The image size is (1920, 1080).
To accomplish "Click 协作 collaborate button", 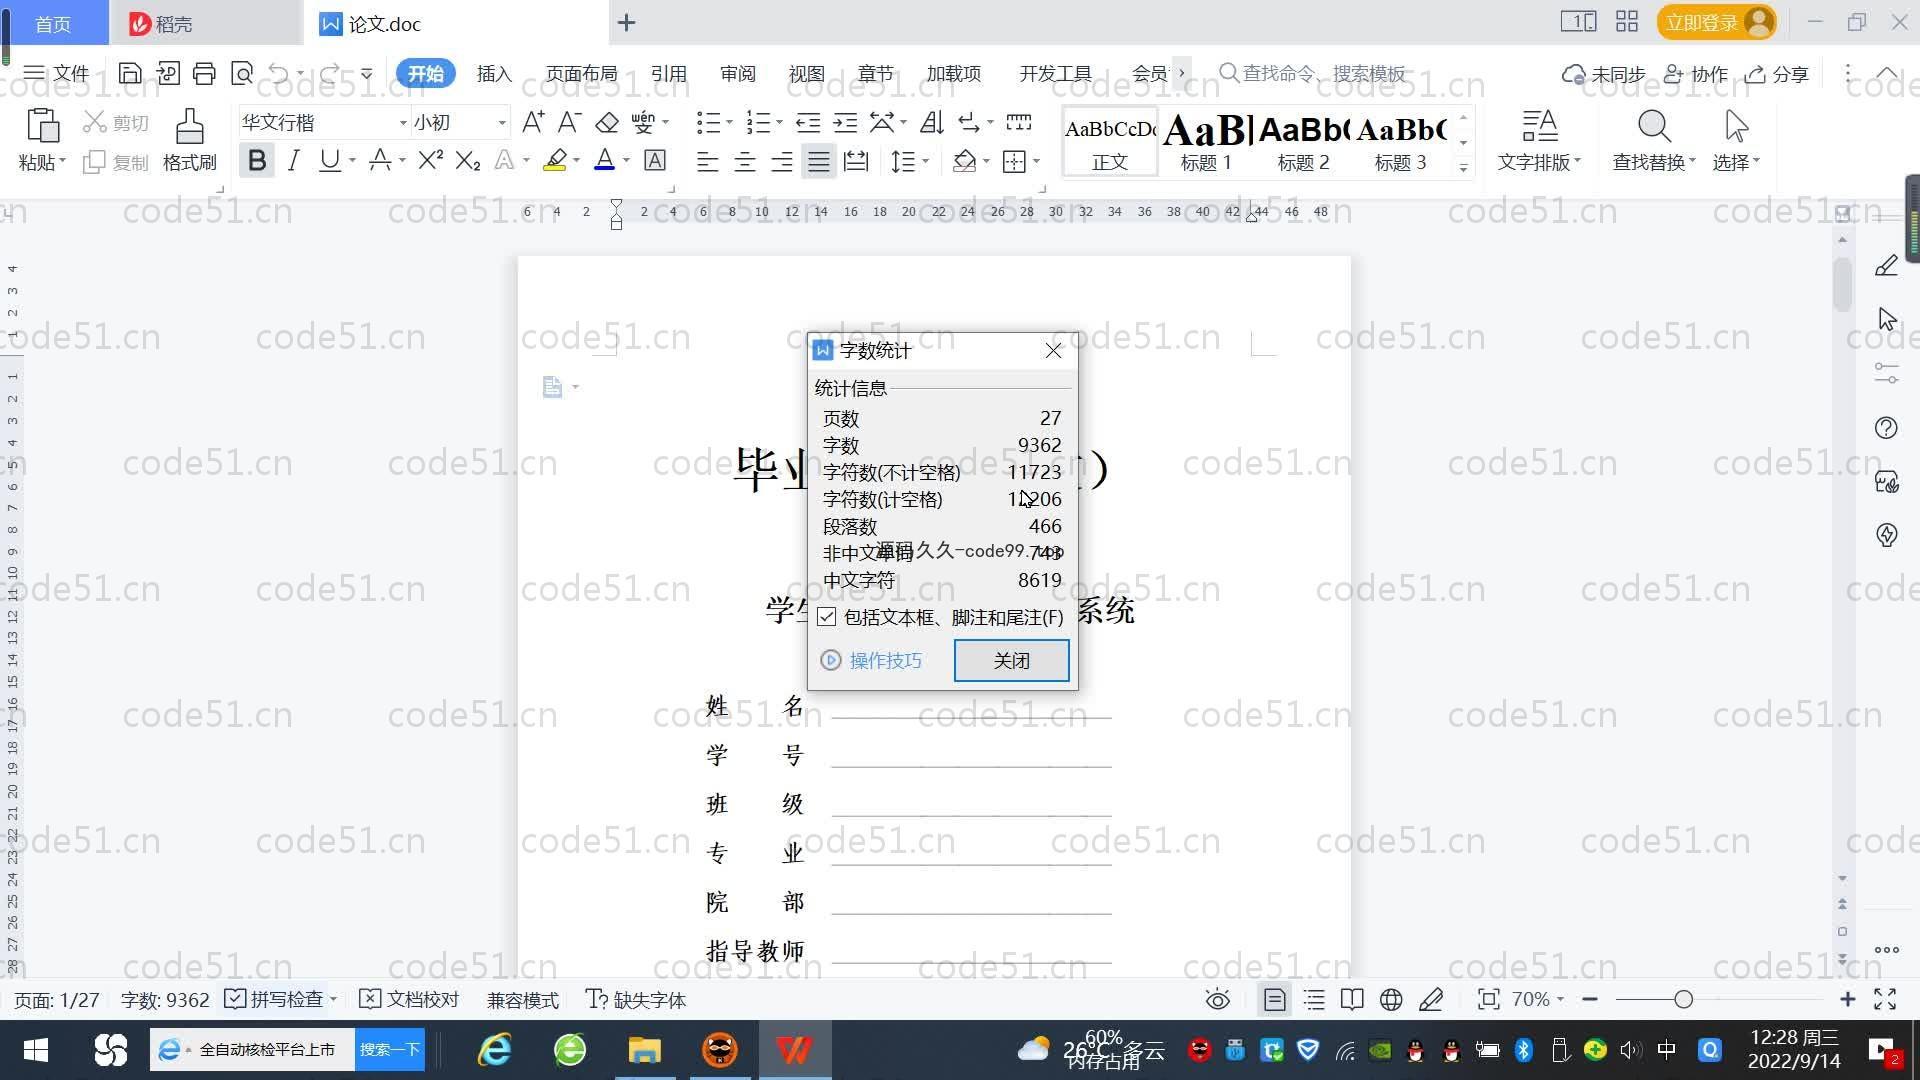I will [1696, 74].
